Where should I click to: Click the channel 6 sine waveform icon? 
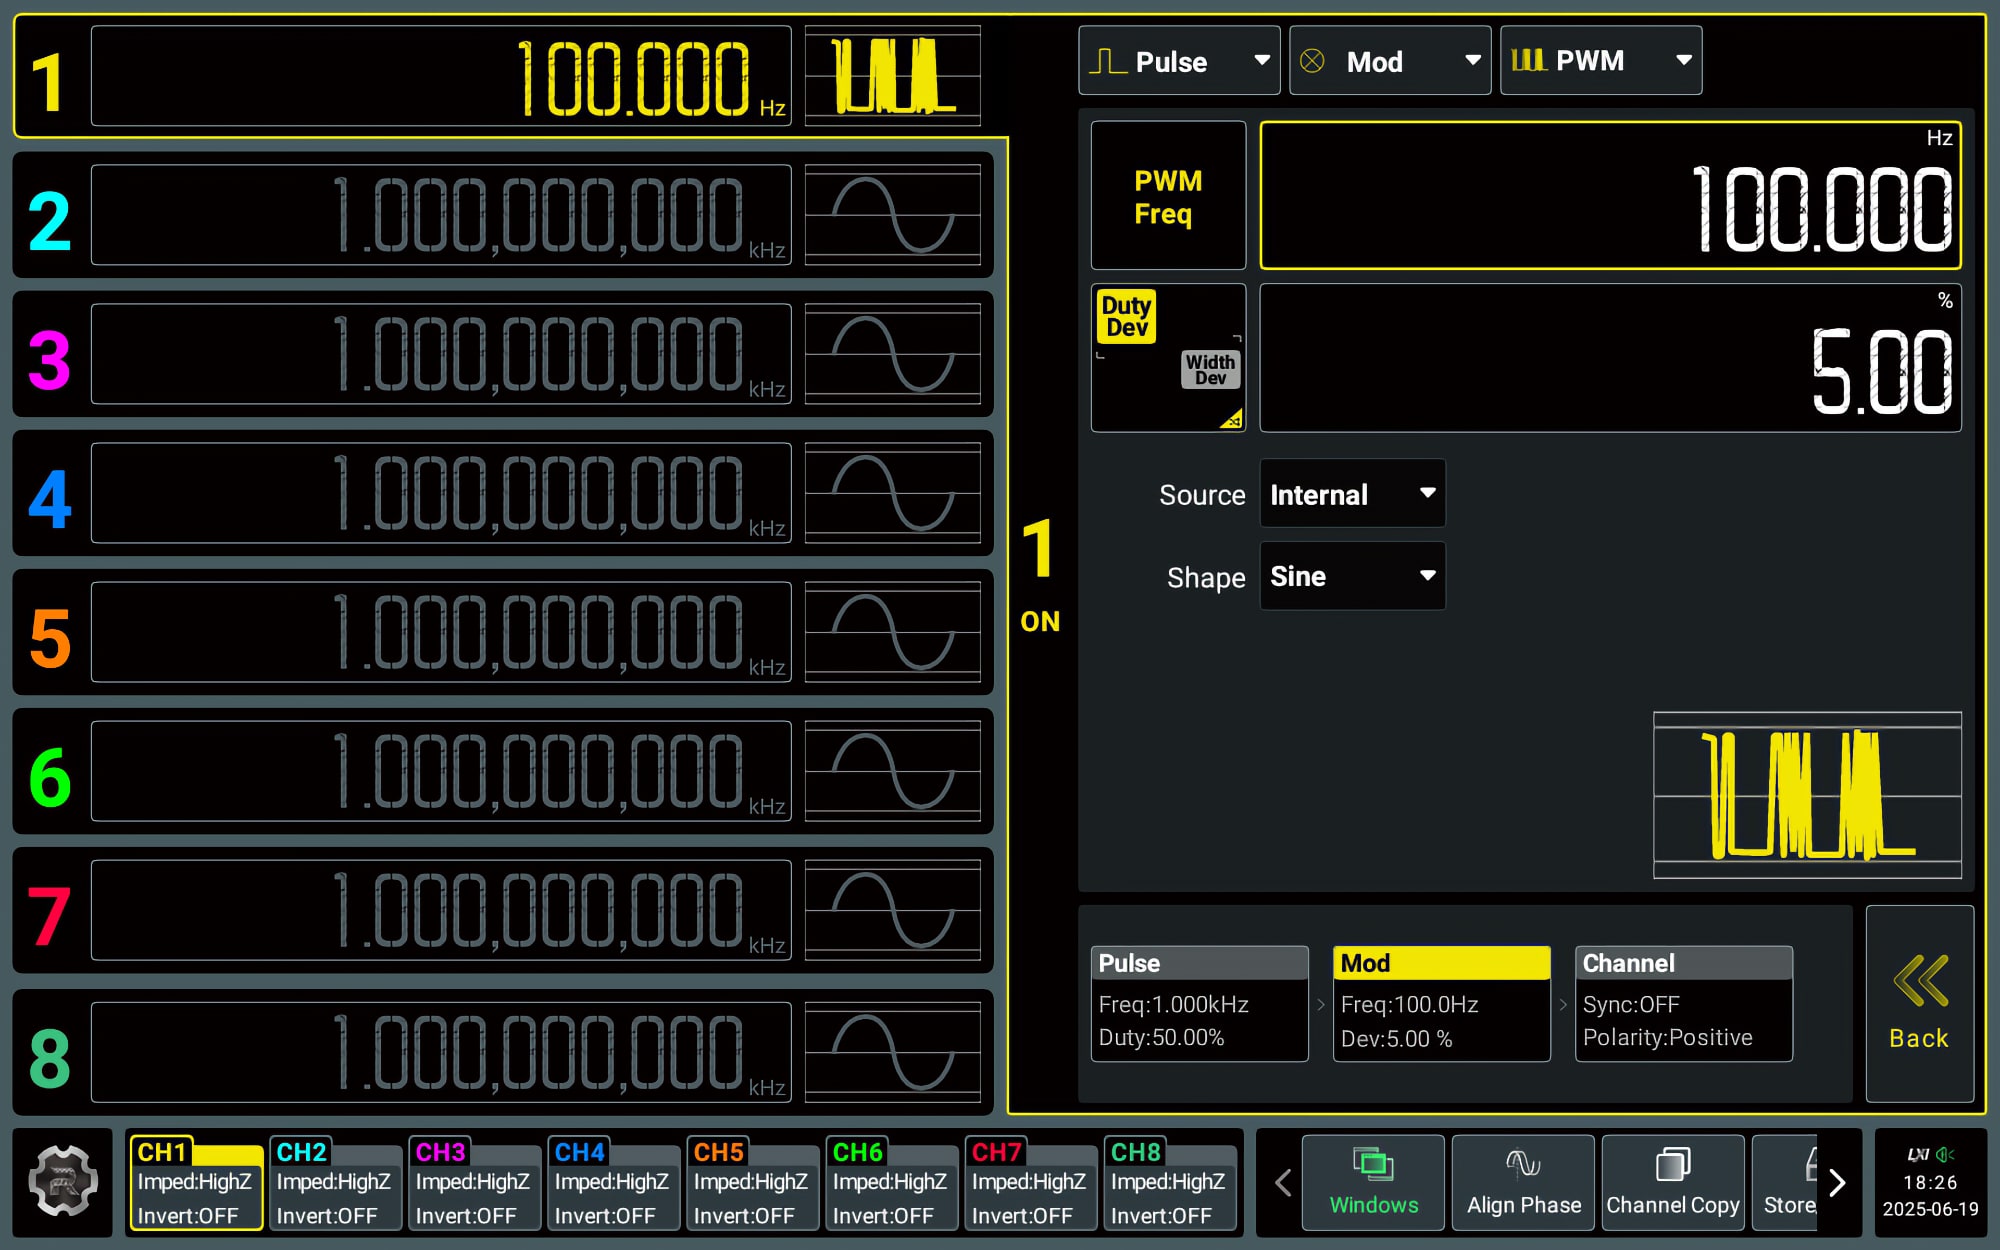(892, 771)
